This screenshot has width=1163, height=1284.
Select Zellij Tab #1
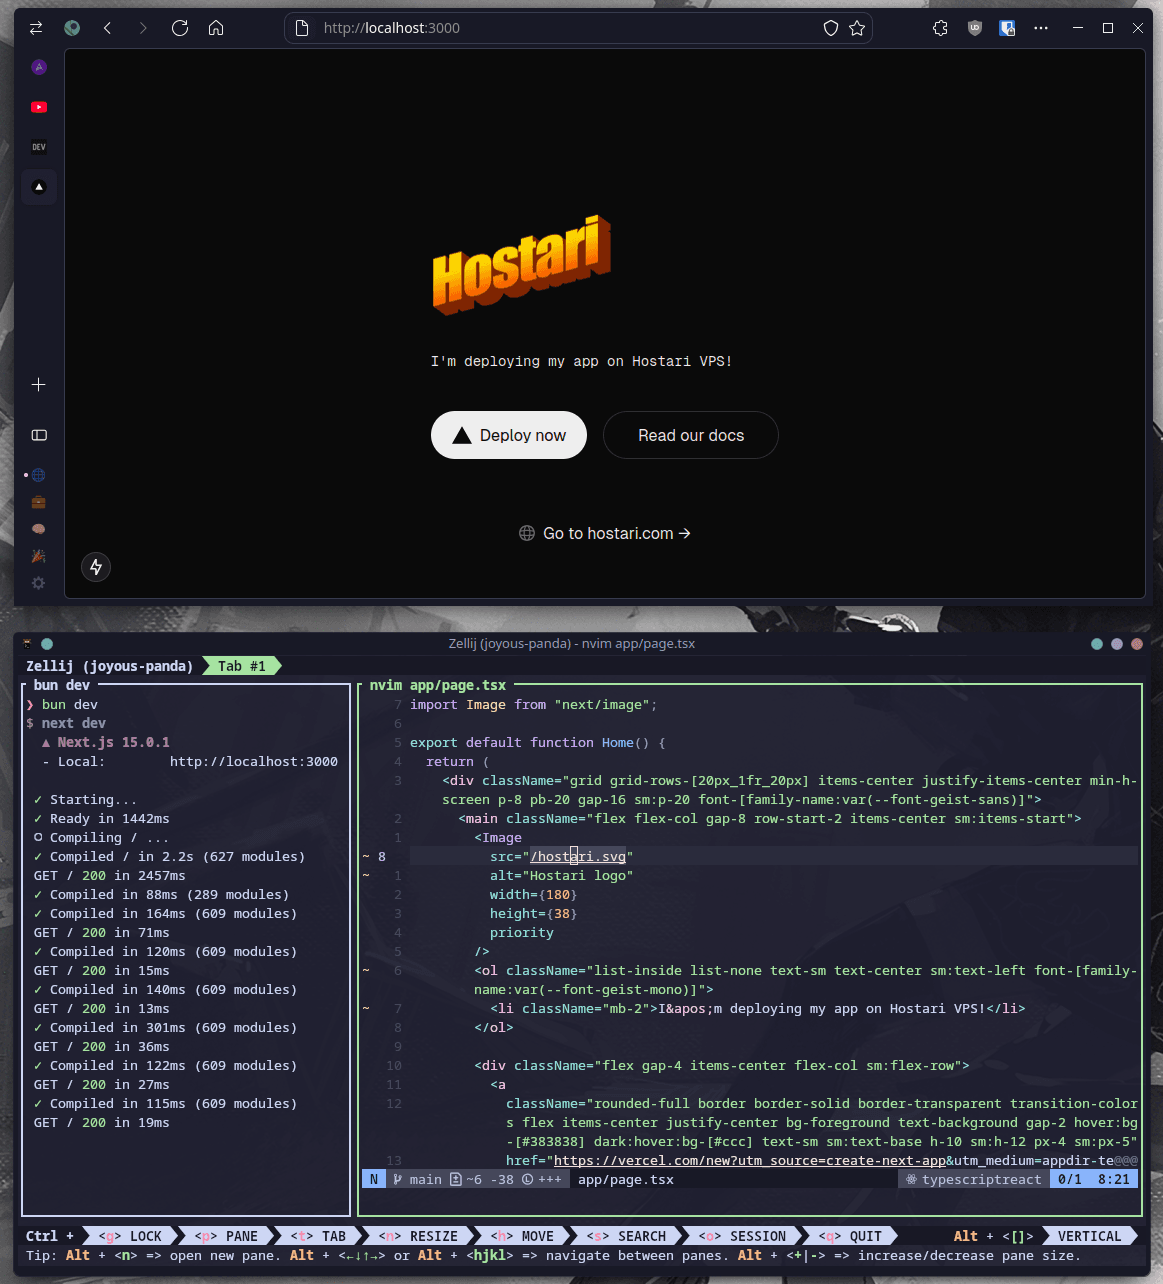coord(241,666)
